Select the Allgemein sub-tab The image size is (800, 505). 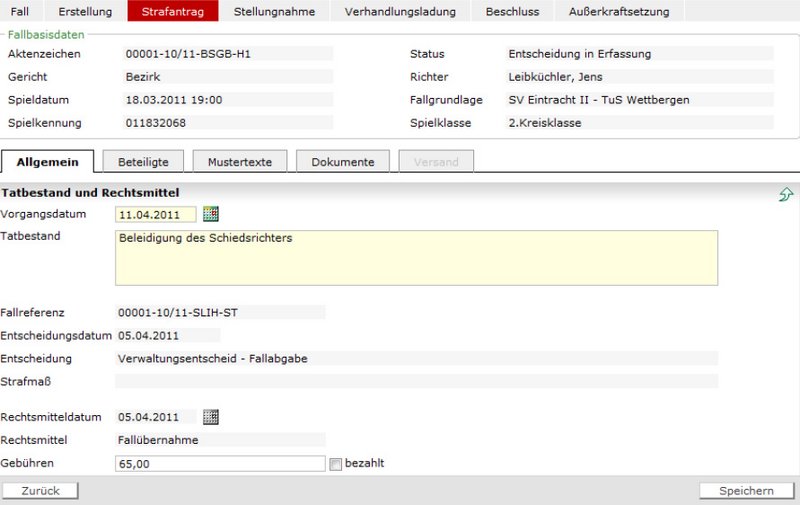[x=47, y=162]
